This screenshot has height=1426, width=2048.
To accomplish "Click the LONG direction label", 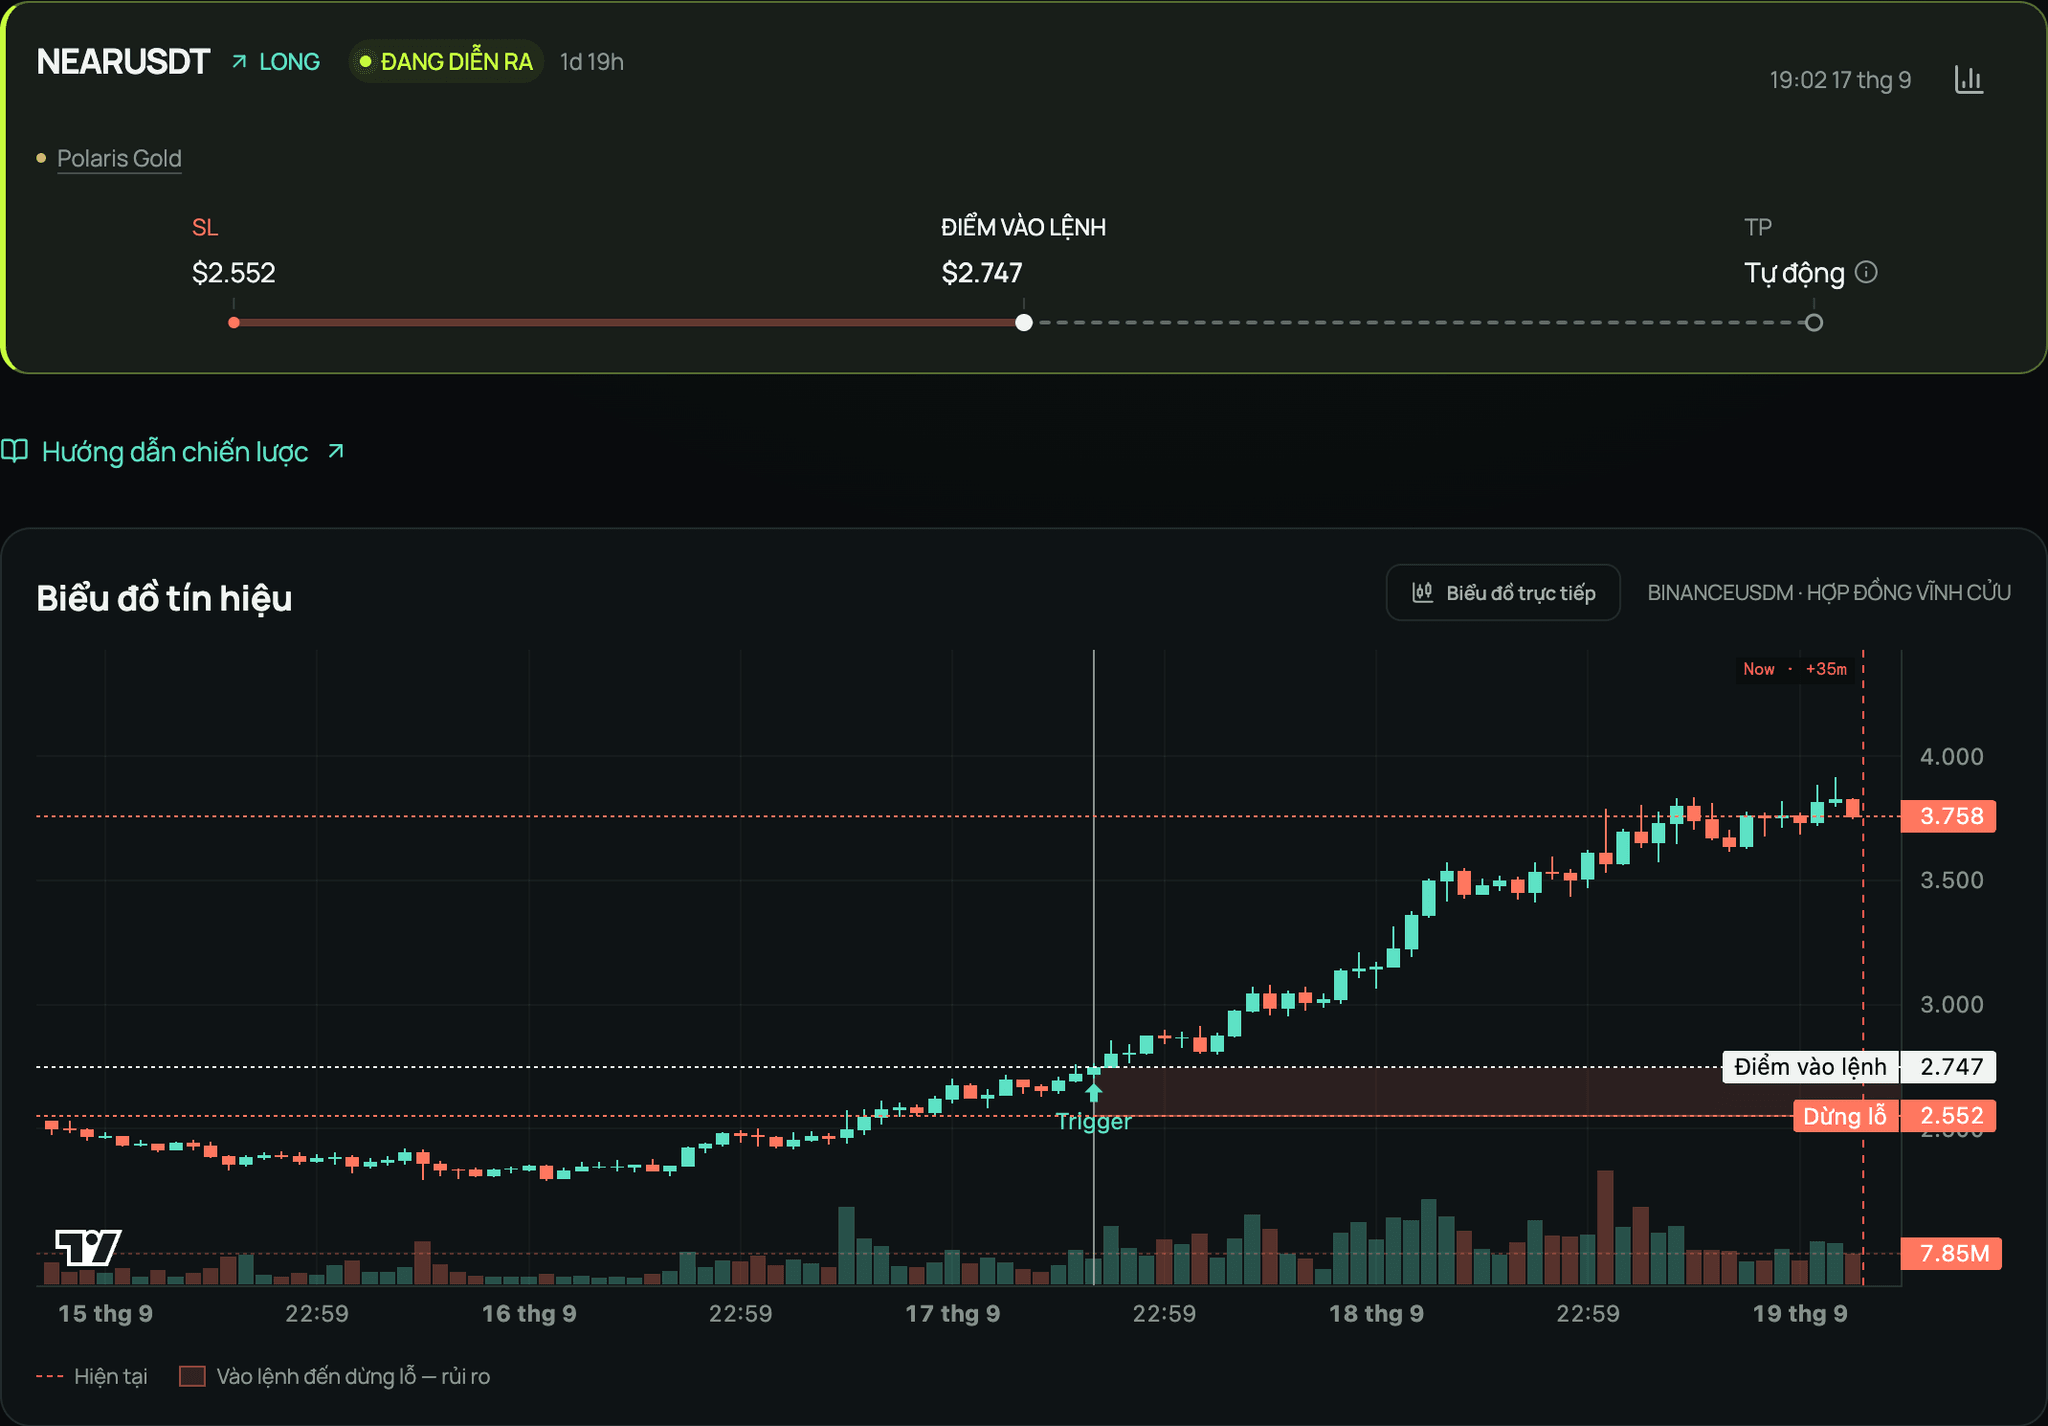I will (289, 62).
